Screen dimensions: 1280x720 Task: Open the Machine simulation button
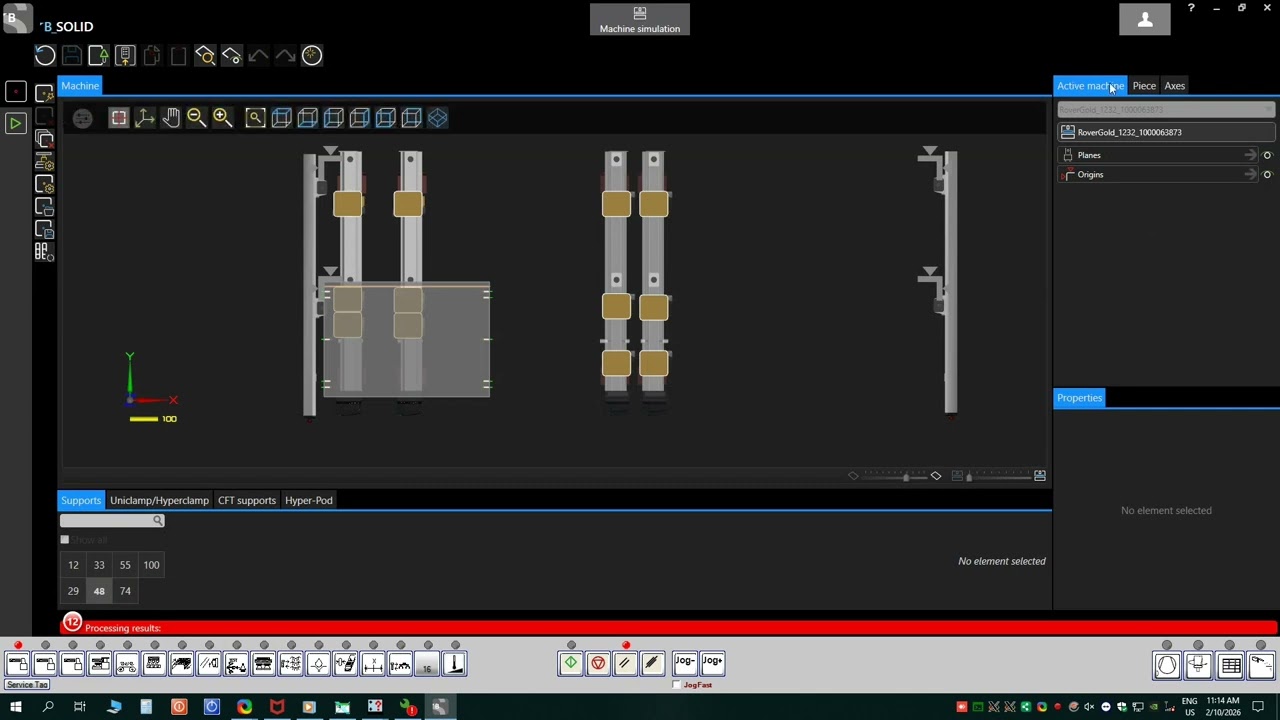point(640,19)
